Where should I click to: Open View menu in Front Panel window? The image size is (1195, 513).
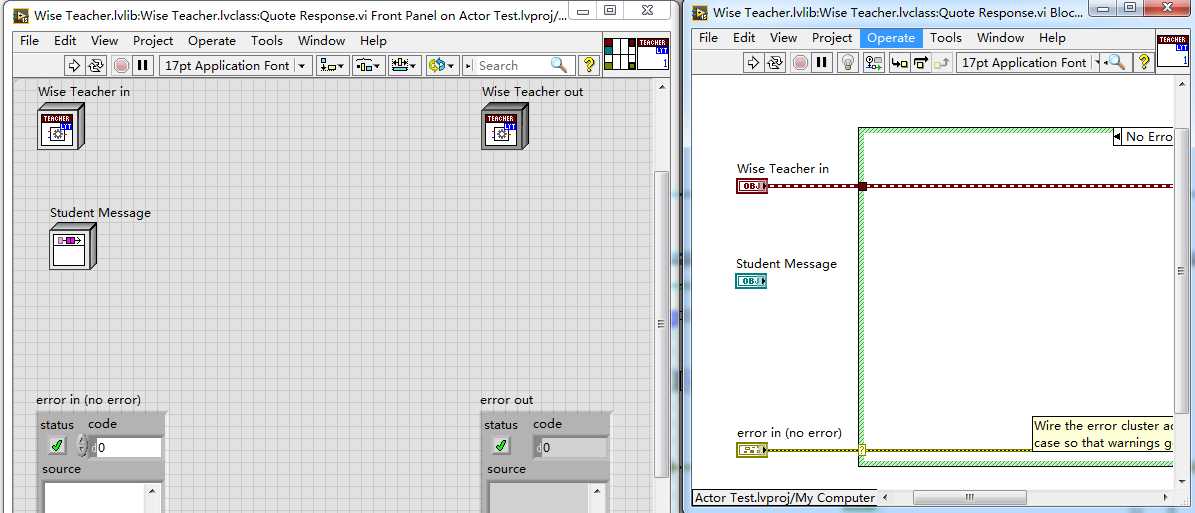[104, 40]
